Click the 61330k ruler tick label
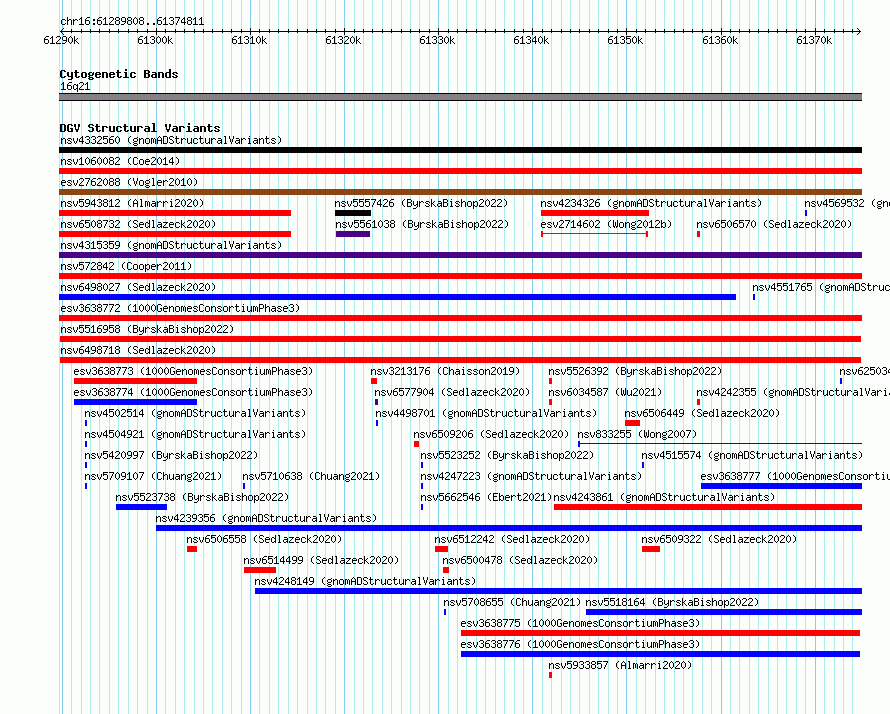The height and width of the screenshot is (714, 890). click(x=437, y=40)
